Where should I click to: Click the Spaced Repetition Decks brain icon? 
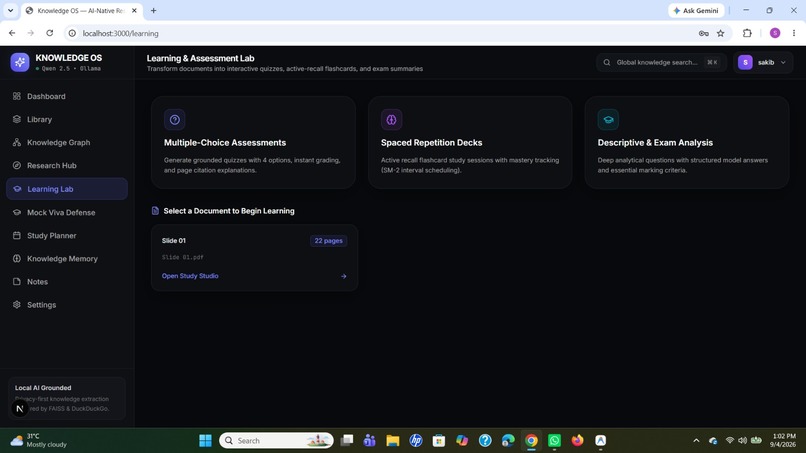392,120
